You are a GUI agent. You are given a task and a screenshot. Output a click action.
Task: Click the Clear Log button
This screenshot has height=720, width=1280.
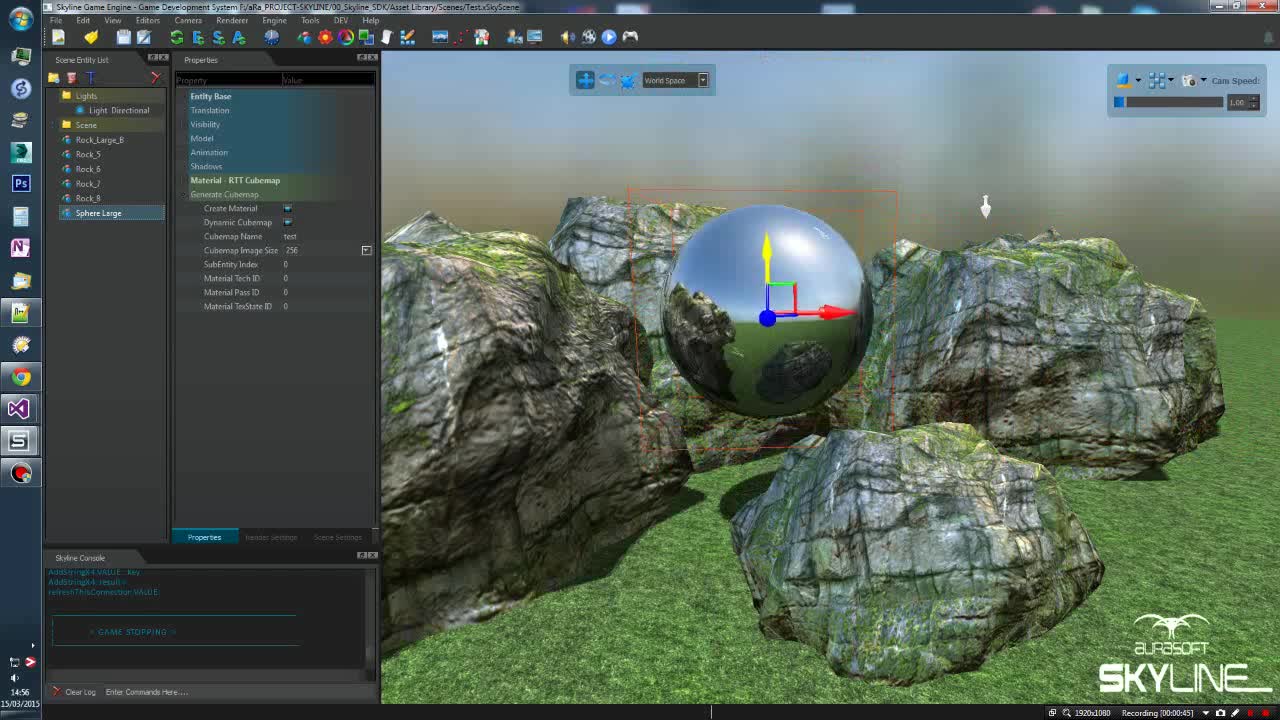click(74, 692)
